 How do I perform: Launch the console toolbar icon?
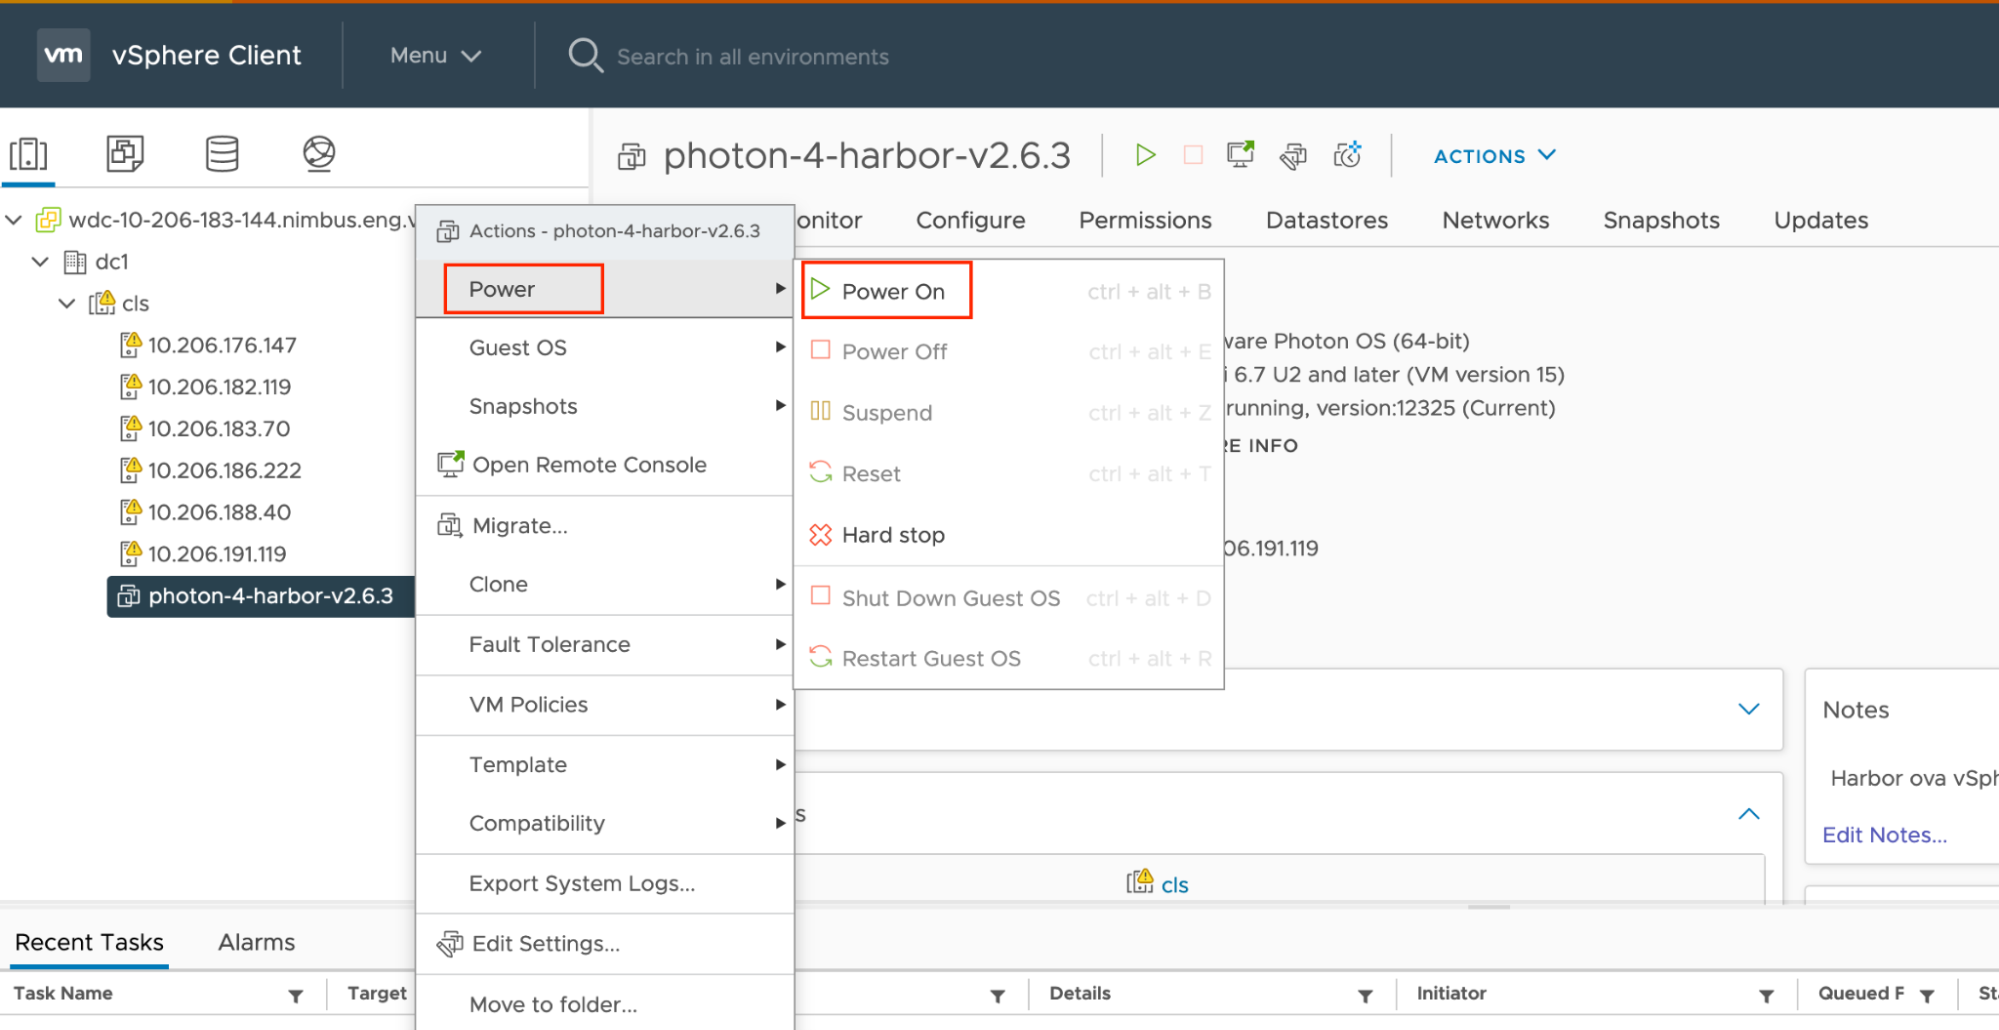pos(1241,154)
